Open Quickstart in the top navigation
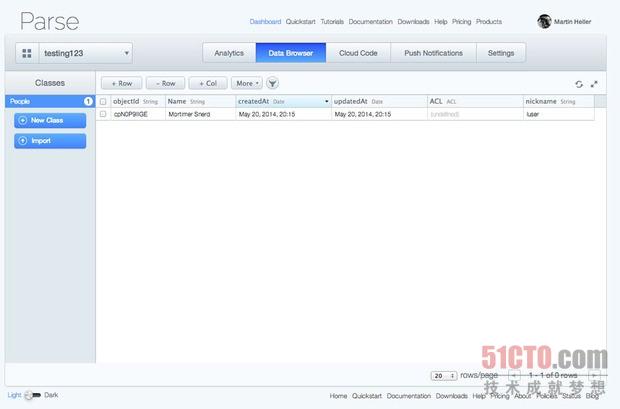Screen dimensions: 620x409 pos(301,22)
